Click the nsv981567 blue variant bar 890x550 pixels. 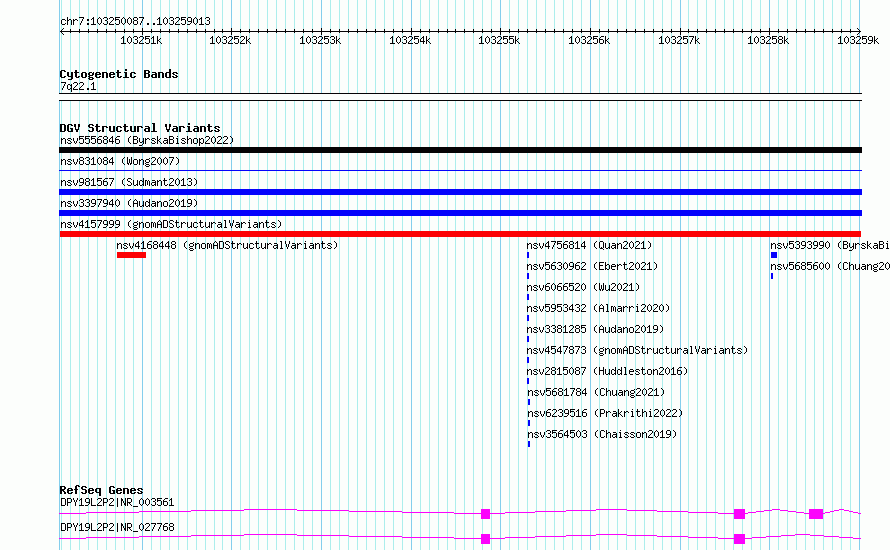click(460, 192)
